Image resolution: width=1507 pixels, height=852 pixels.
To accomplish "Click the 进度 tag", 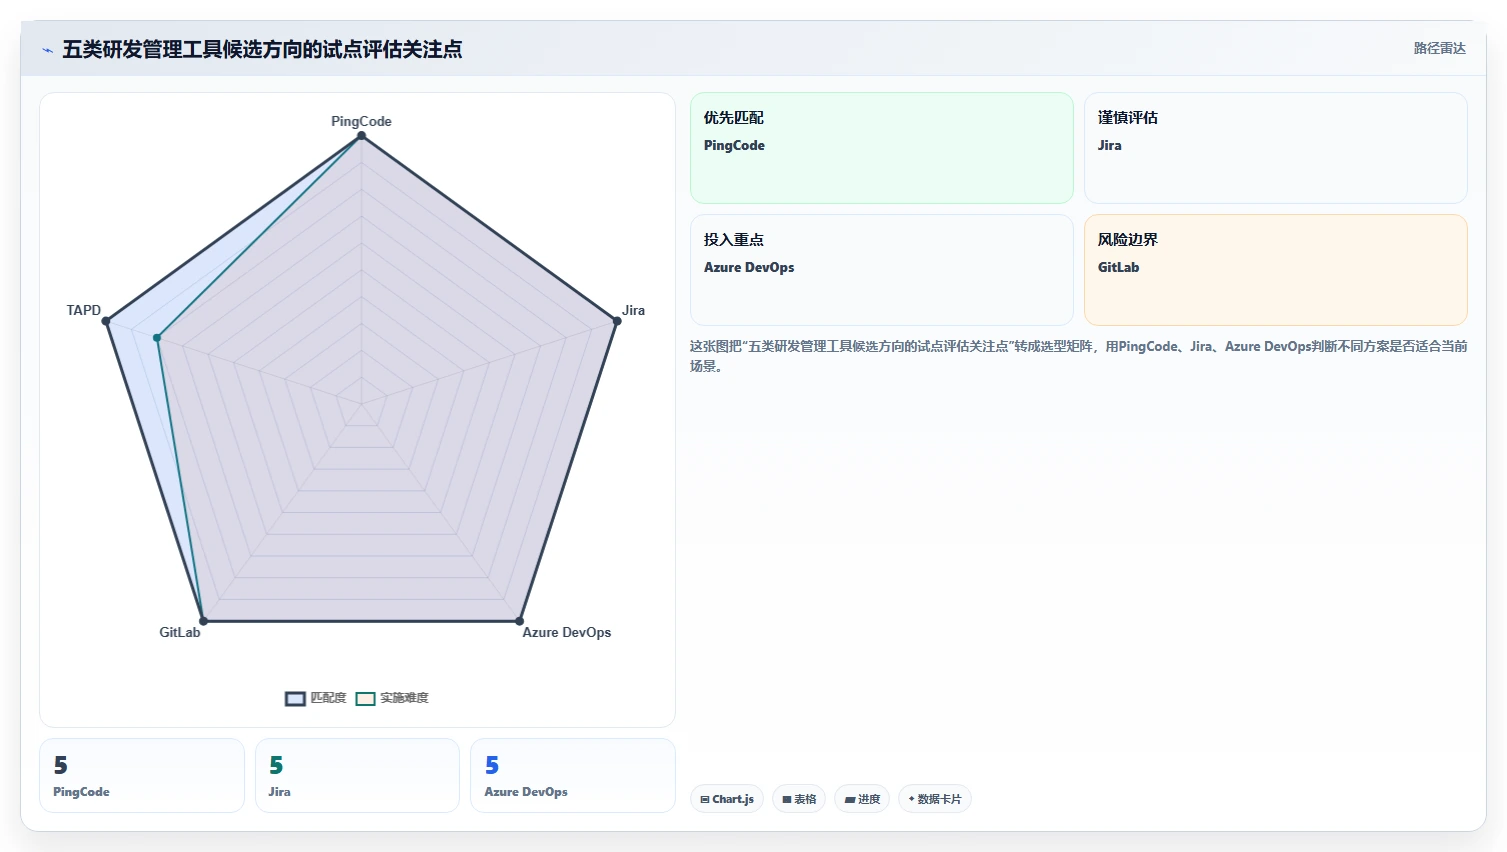I will coord(862,799).
